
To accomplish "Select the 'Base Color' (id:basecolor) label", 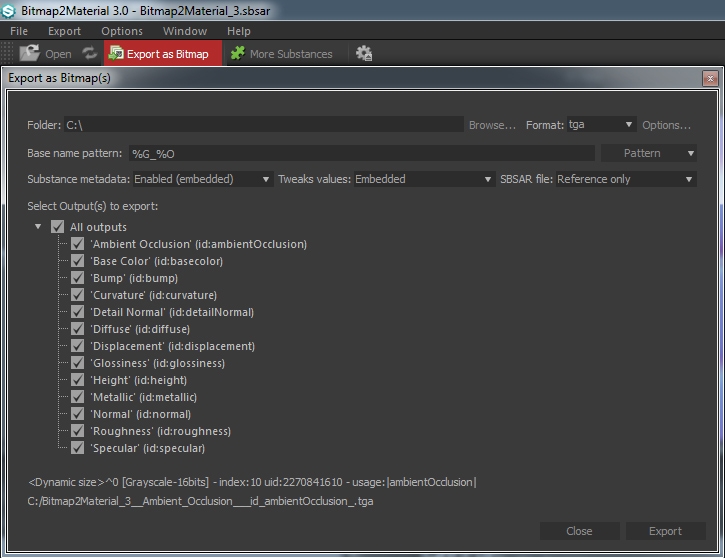I will point(156,261).
